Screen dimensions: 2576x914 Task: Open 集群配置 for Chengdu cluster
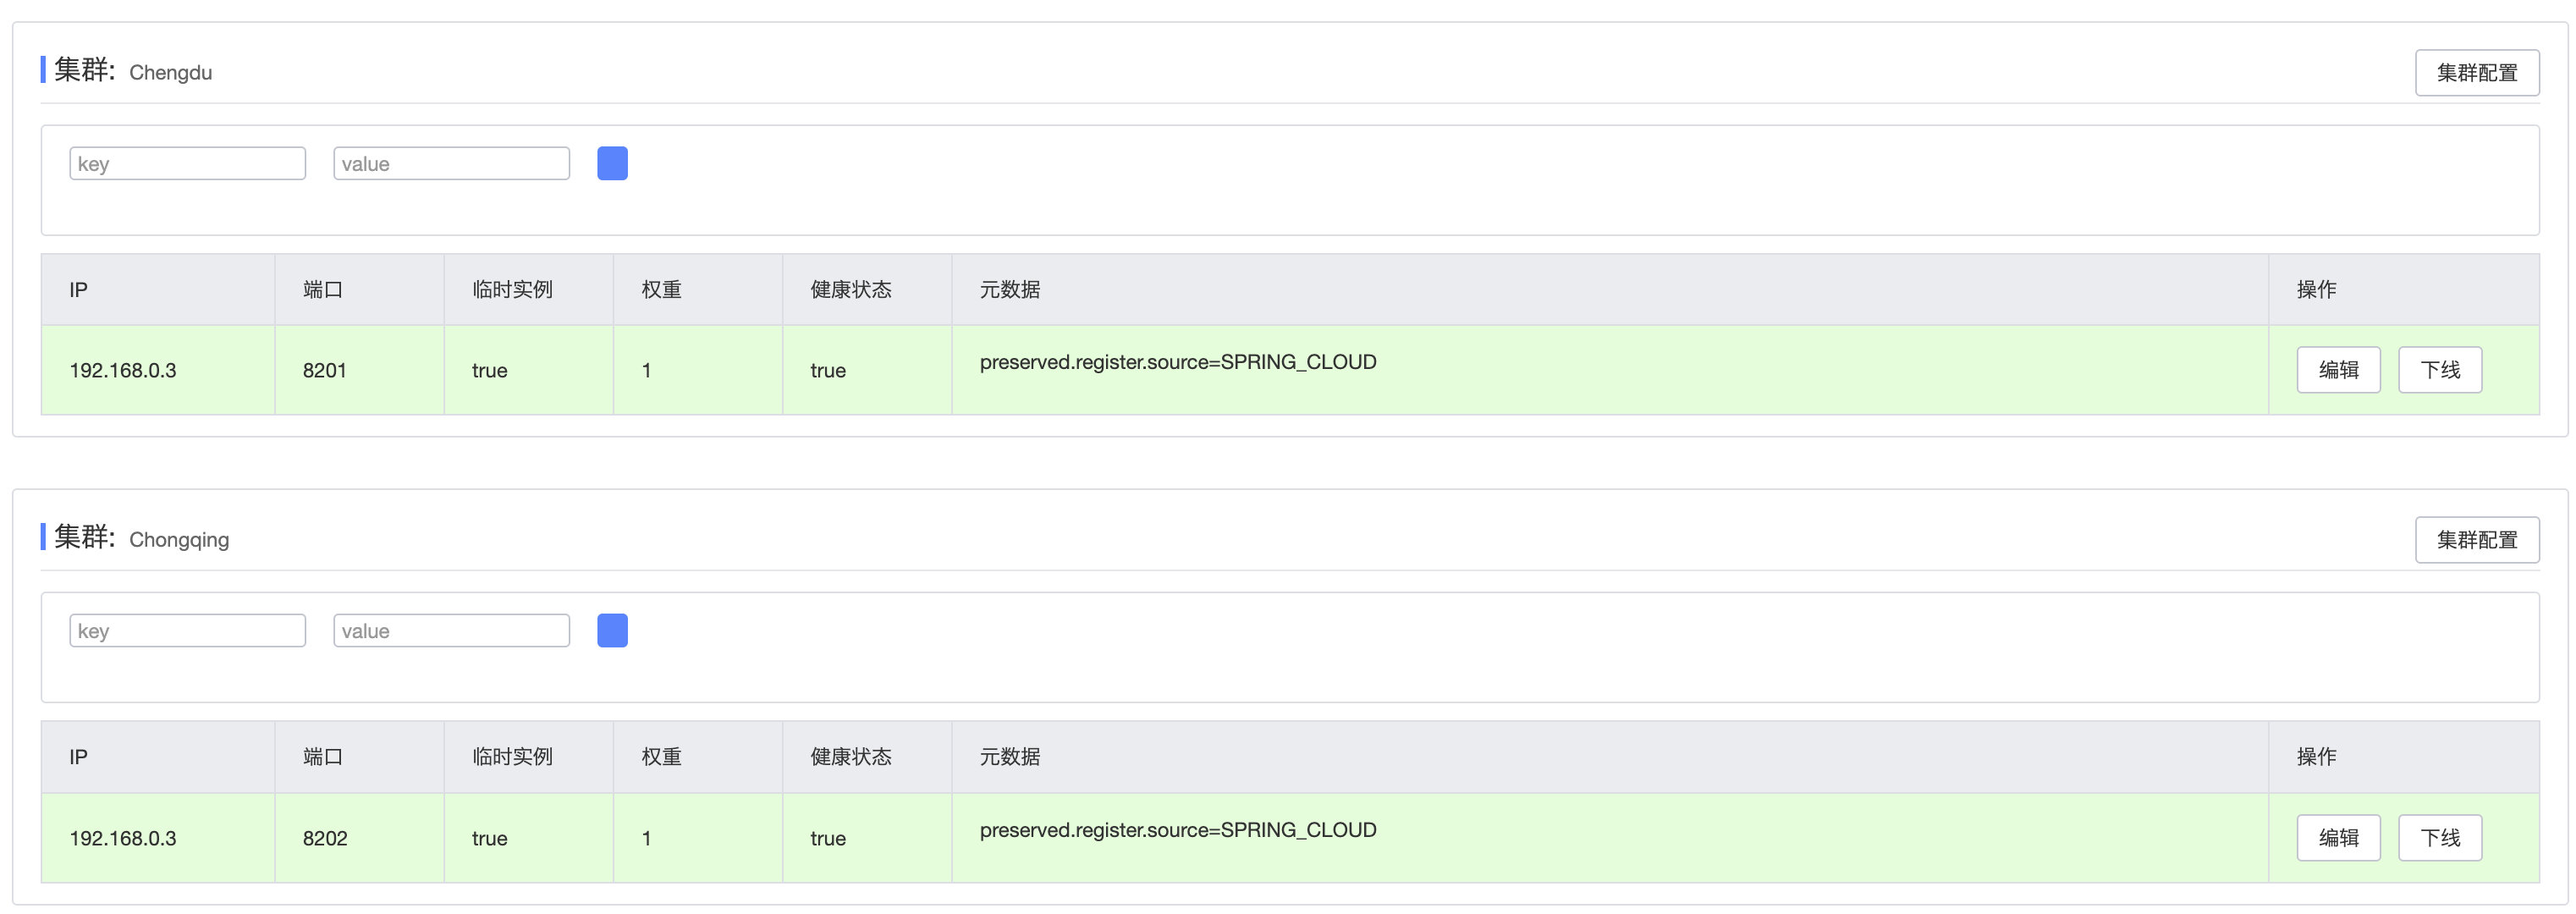(2476, 73)
